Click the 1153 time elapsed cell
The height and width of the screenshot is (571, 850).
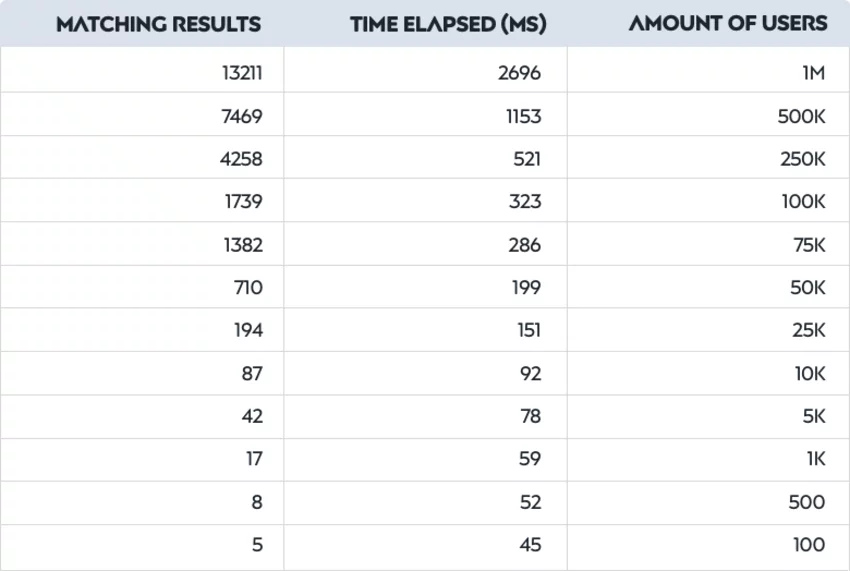click(x=426, y=114)
